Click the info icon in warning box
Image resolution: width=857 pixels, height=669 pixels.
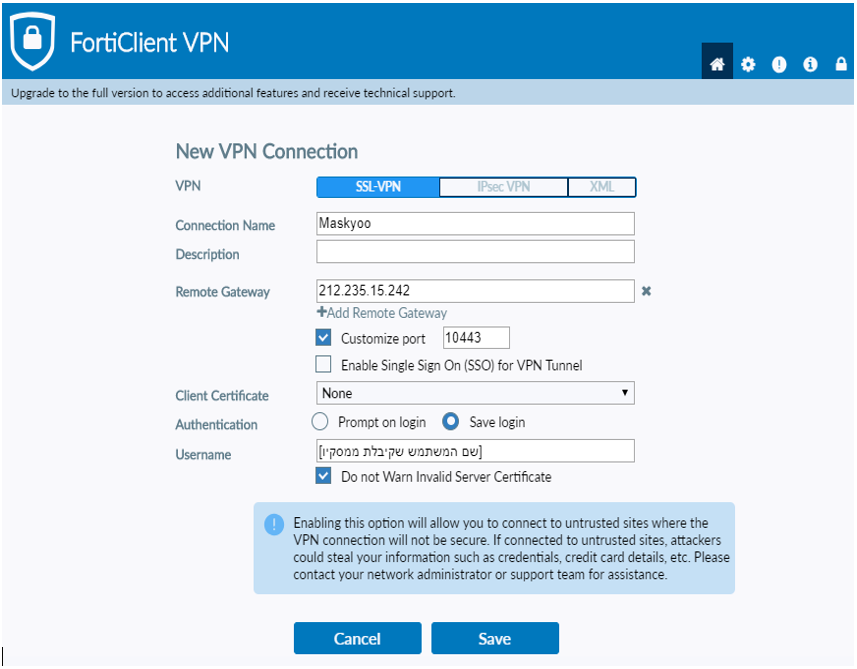click(274, 524)
